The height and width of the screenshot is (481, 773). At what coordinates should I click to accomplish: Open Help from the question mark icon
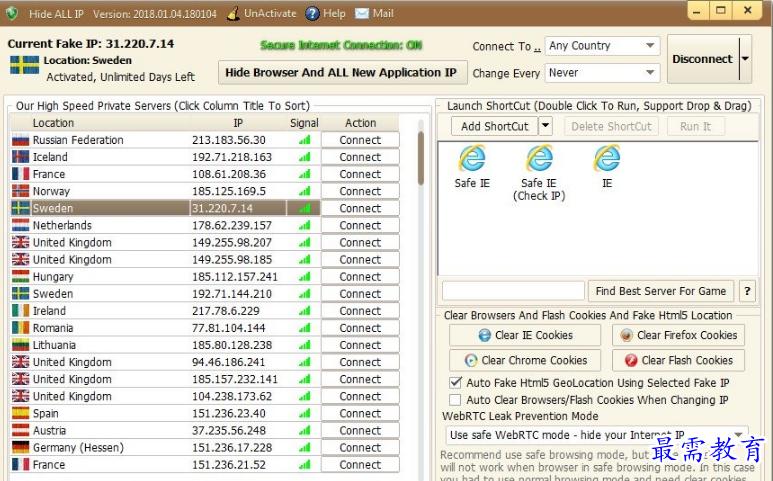click(312, 13)
